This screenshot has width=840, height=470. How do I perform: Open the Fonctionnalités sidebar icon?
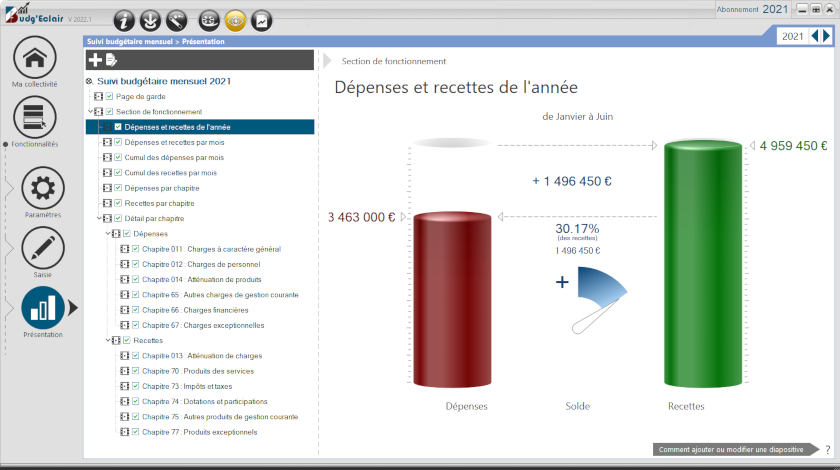(35, 117)
